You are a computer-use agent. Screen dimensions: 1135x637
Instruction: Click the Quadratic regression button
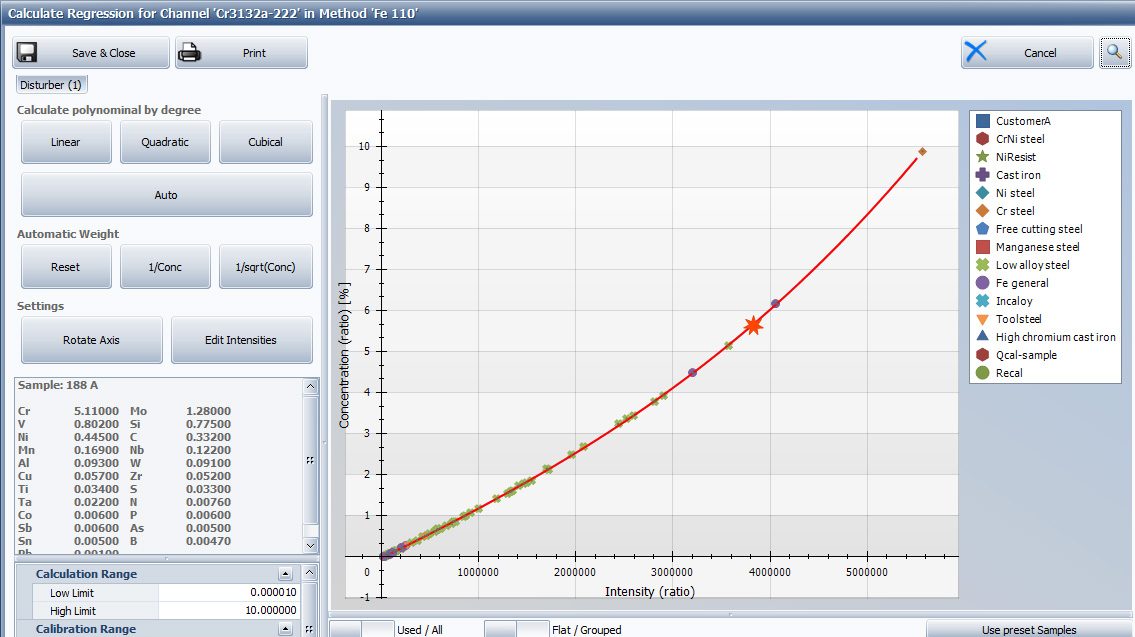(x=165, y=143)
